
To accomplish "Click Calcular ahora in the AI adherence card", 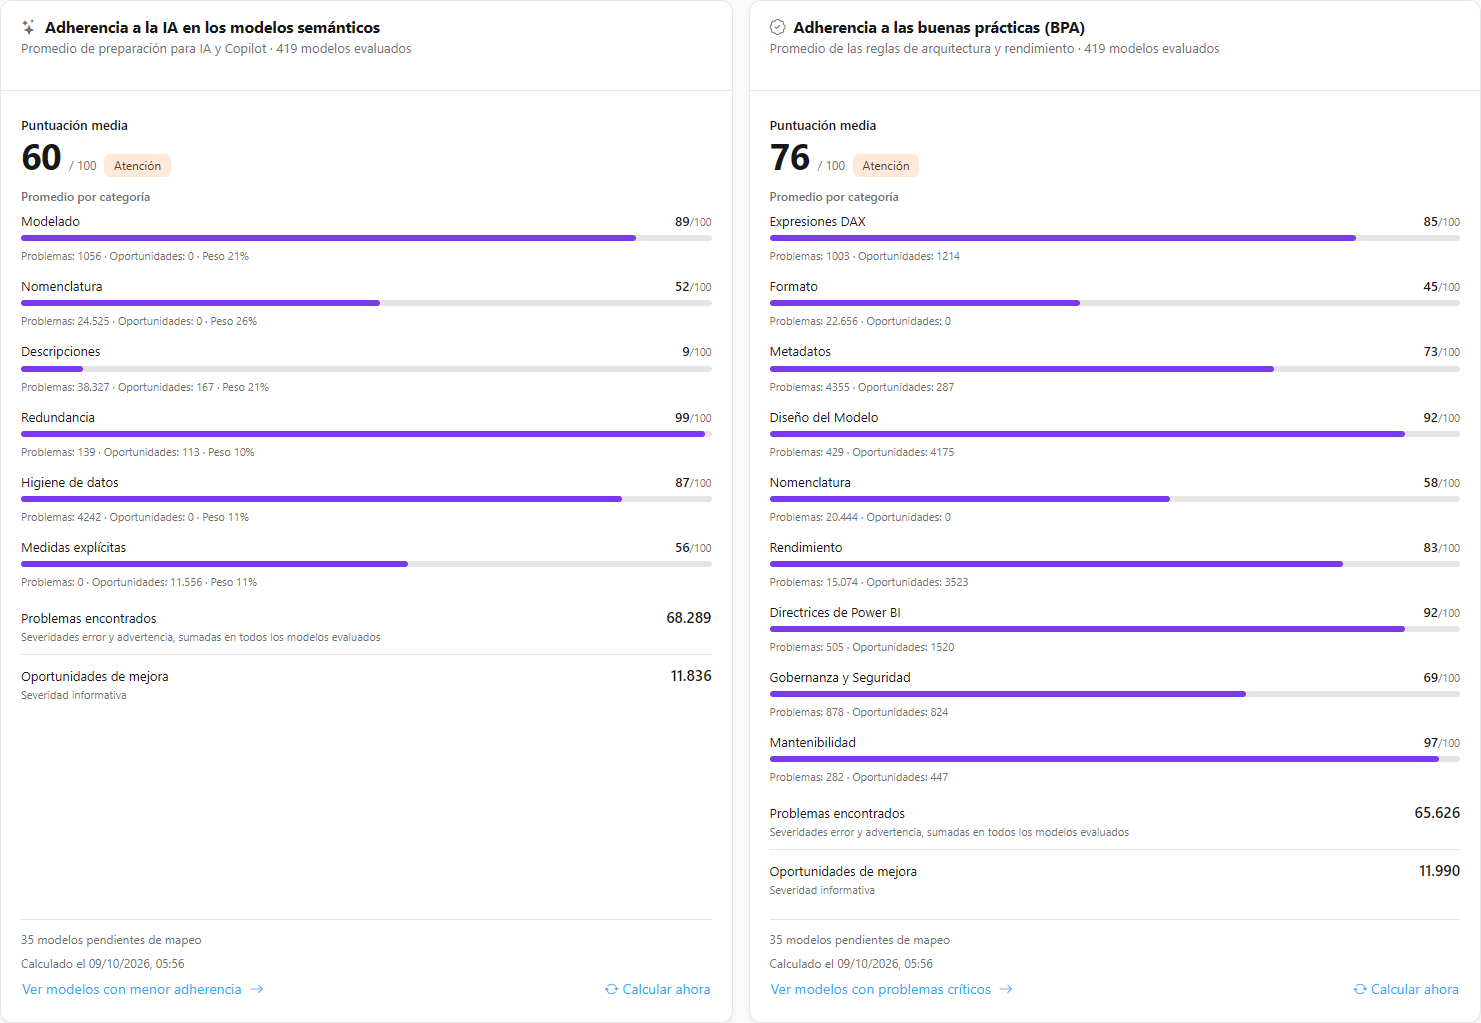I will 658,989.
